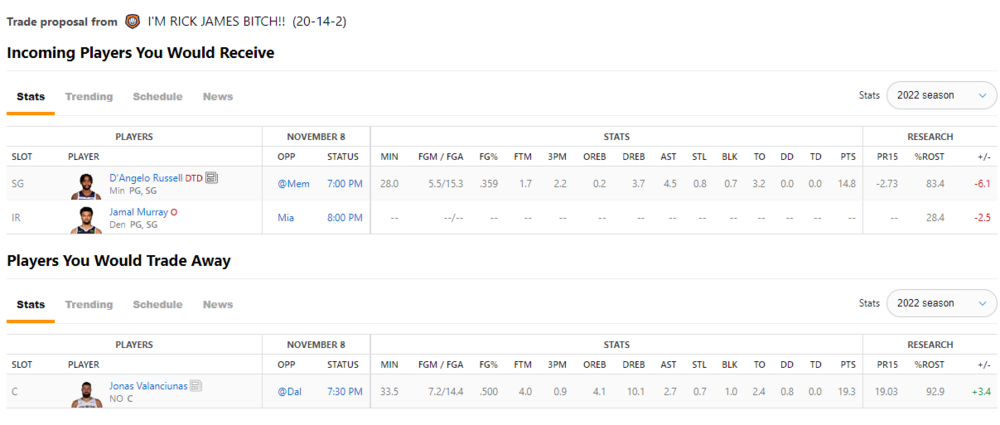Click the Mia opponent link for Murray

(x=285, y=218)
